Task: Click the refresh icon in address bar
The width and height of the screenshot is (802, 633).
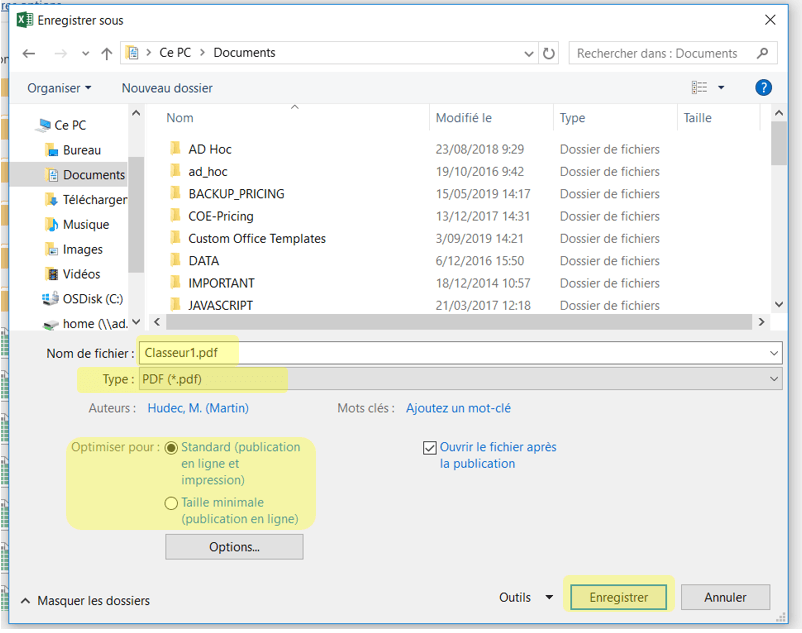Action: 548,53
